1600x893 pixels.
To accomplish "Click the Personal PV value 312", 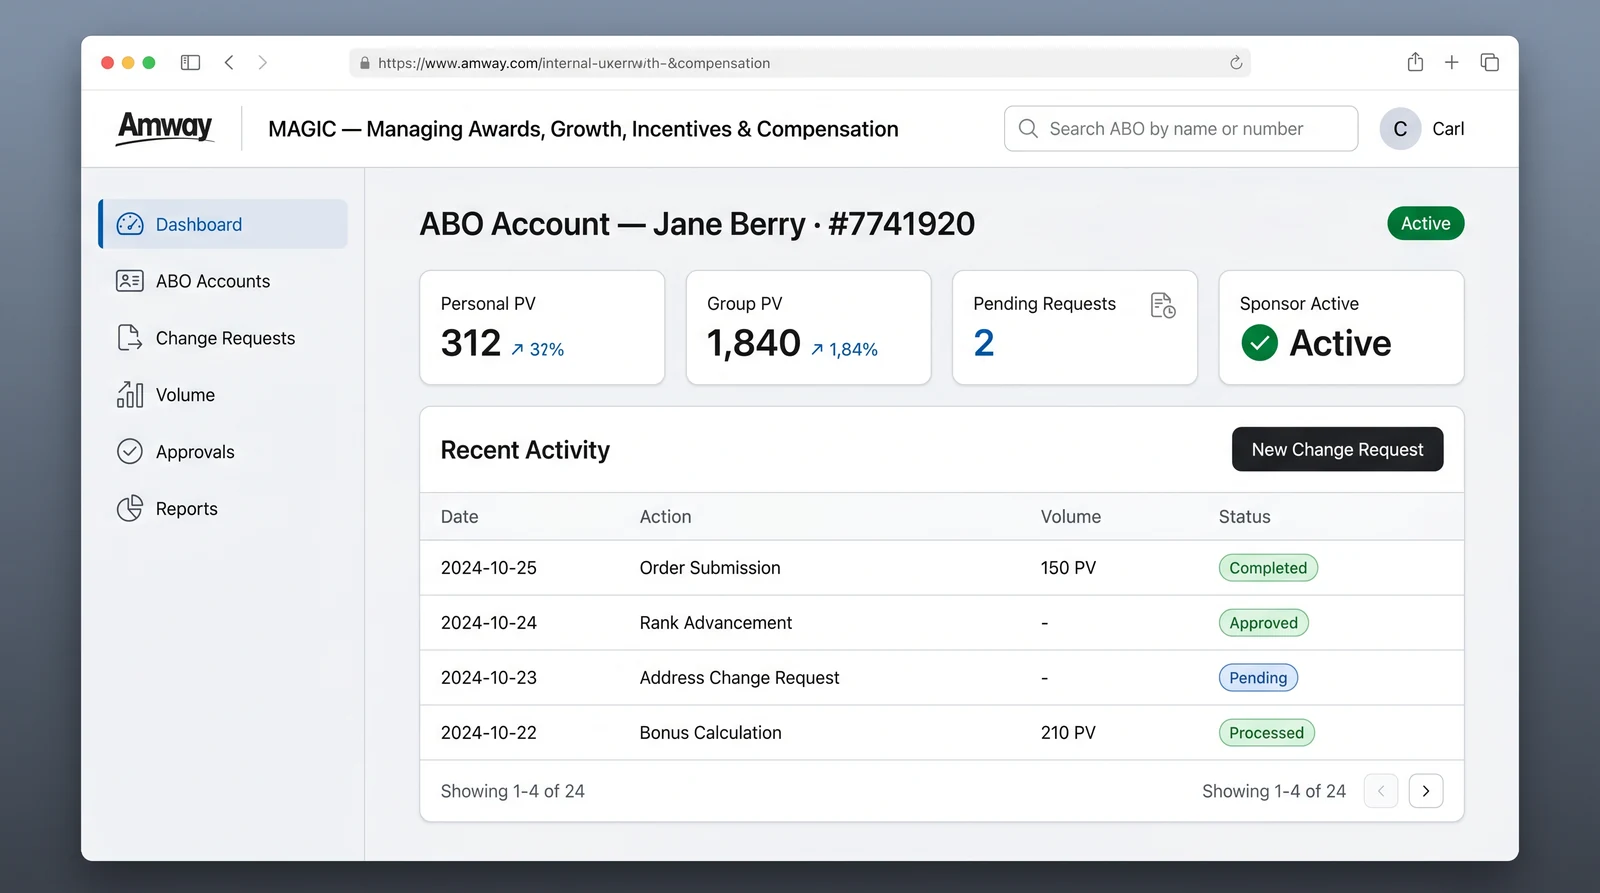I will pos(471,343).
